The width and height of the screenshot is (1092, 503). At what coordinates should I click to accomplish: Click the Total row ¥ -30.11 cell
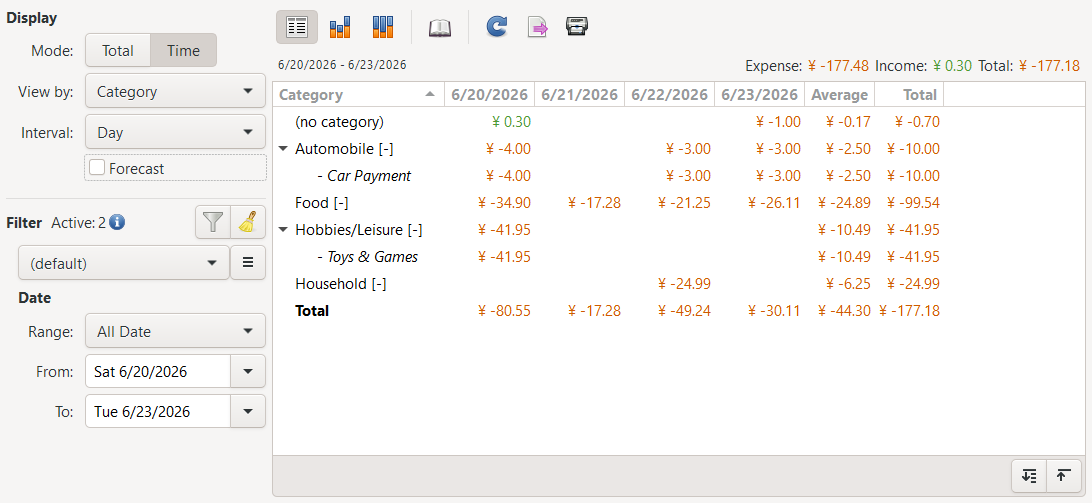(x=774, y=311)
